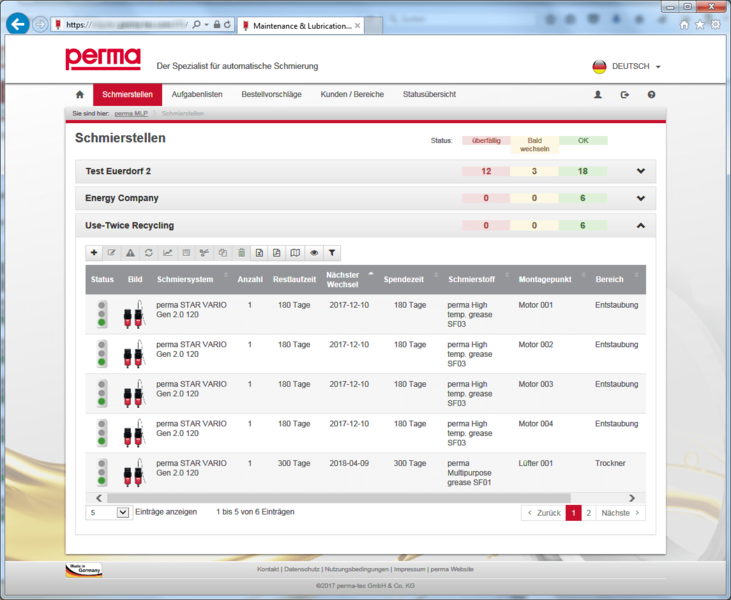
Task: Open the entries per page dropdown
Action: point(108,512)
